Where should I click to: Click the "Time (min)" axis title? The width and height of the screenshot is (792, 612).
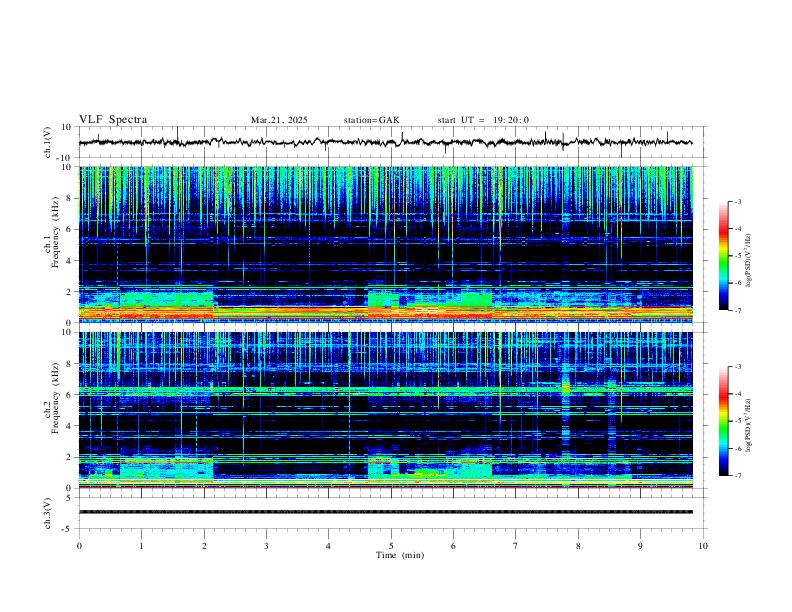pyautogui.click(x=400, y=555)
